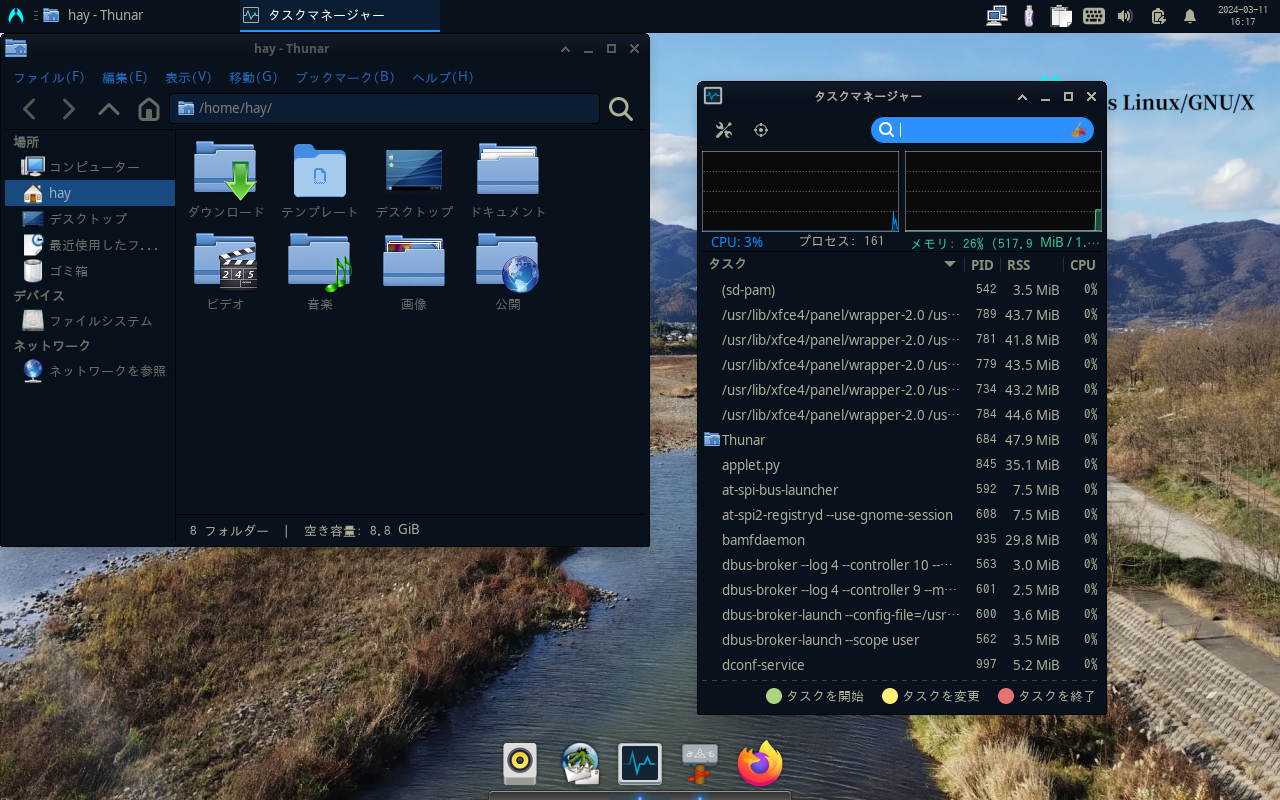Select the wrapper-2.0 row with PID 789

902,315
